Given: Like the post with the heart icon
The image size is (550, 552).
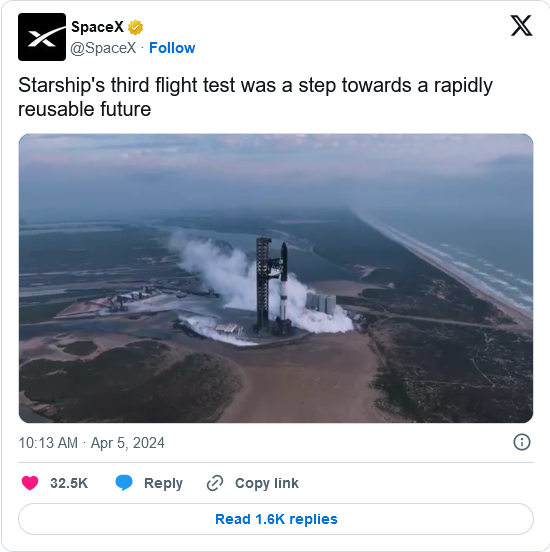Looking at the screenshot, I should 30,483.
